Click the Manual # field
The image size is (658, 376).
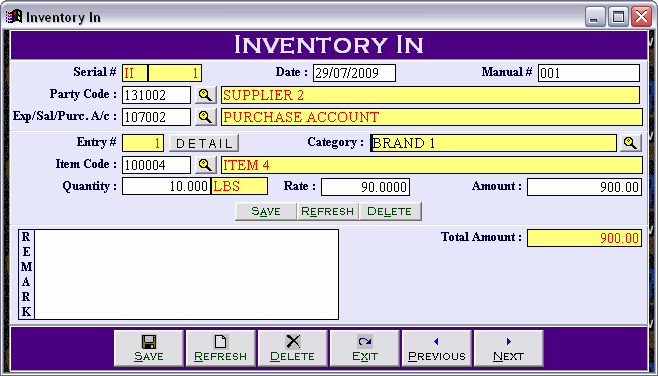tap(589, 73)
